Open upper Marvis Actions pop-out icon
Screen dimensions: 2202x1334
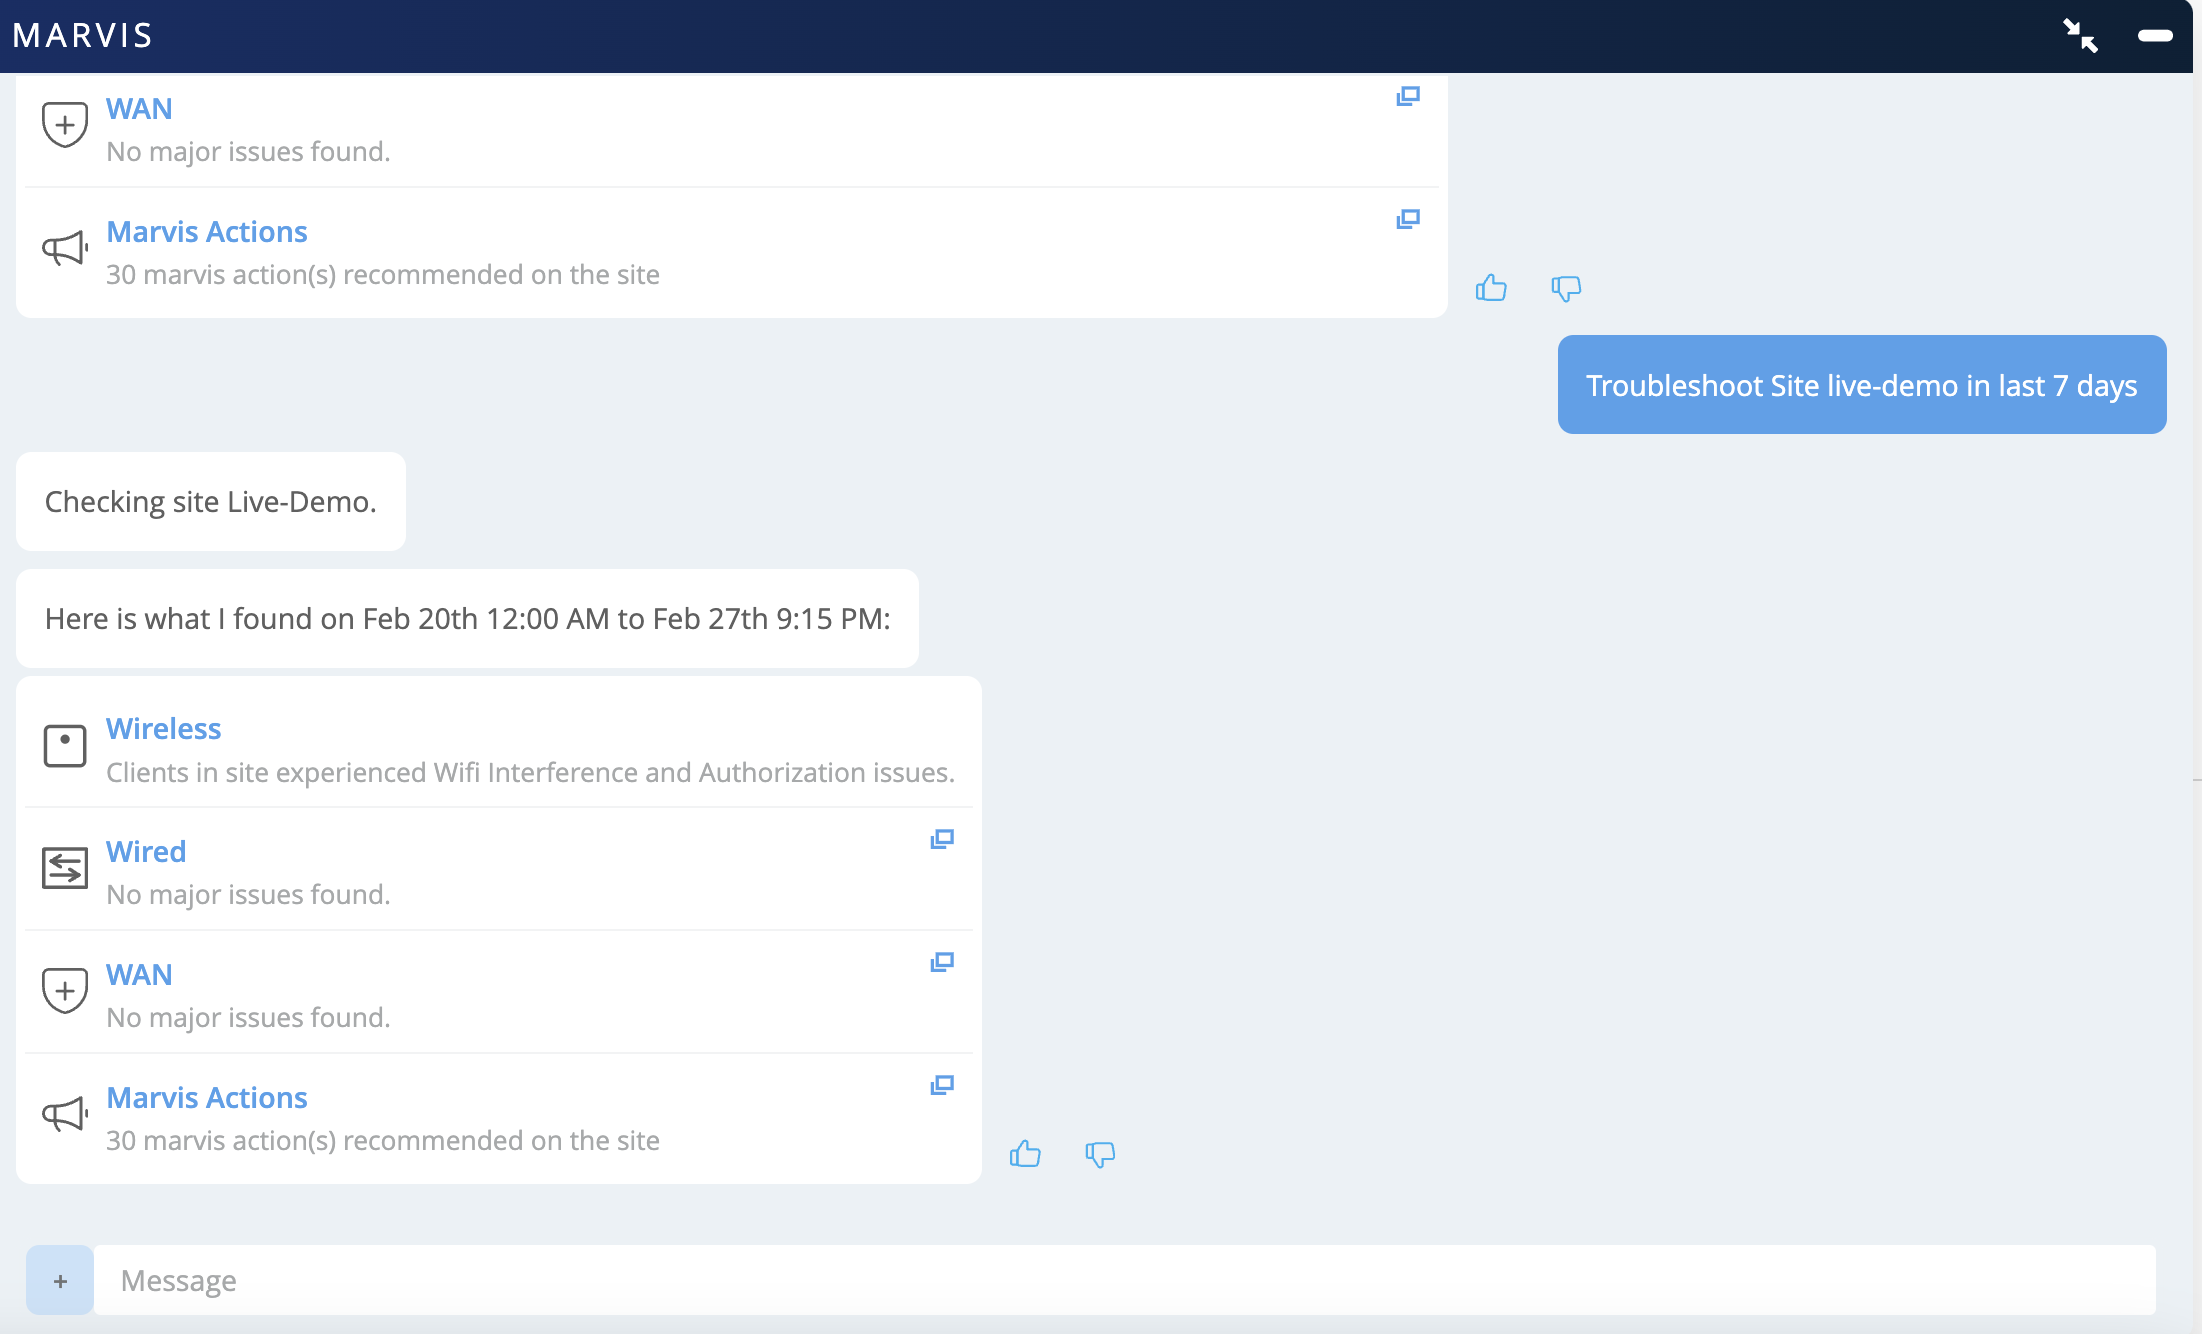pyautogui.click(x=1408, y=219)
